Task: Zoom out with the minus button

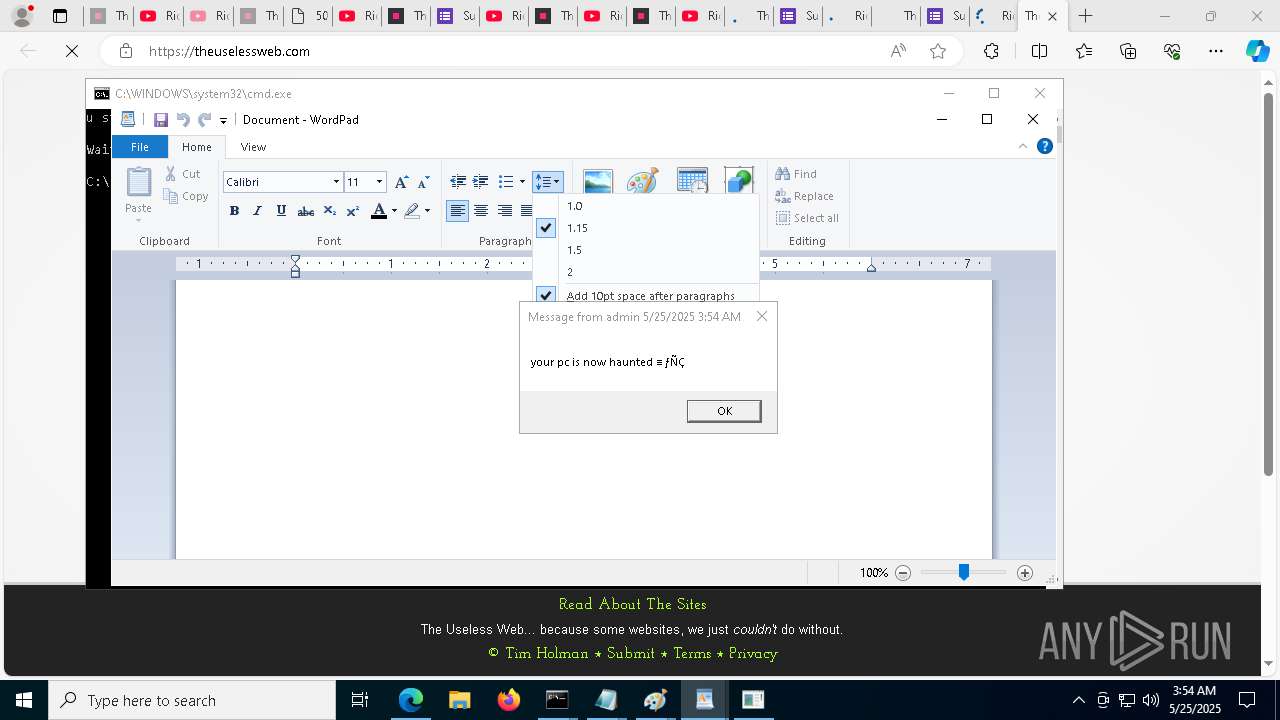Action: [903, 573]
